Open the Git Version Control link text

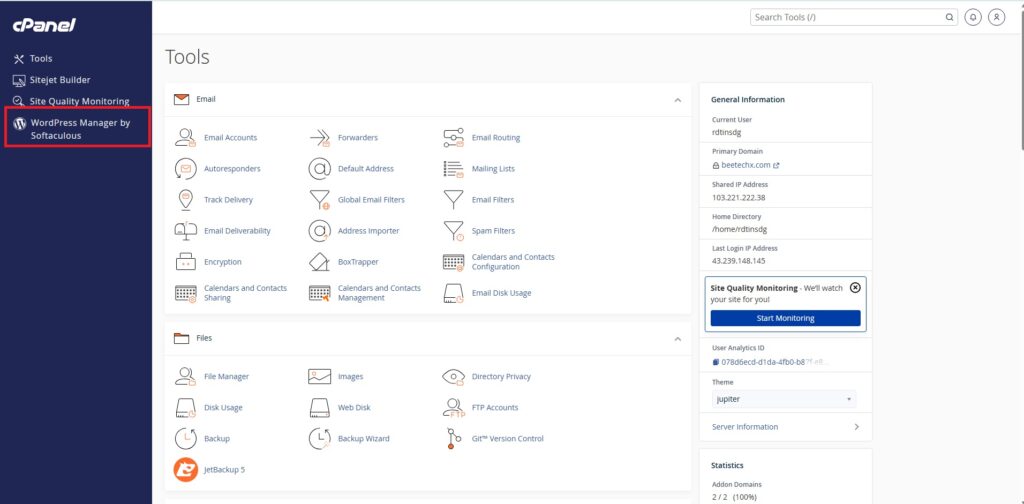tap(507, 439)
